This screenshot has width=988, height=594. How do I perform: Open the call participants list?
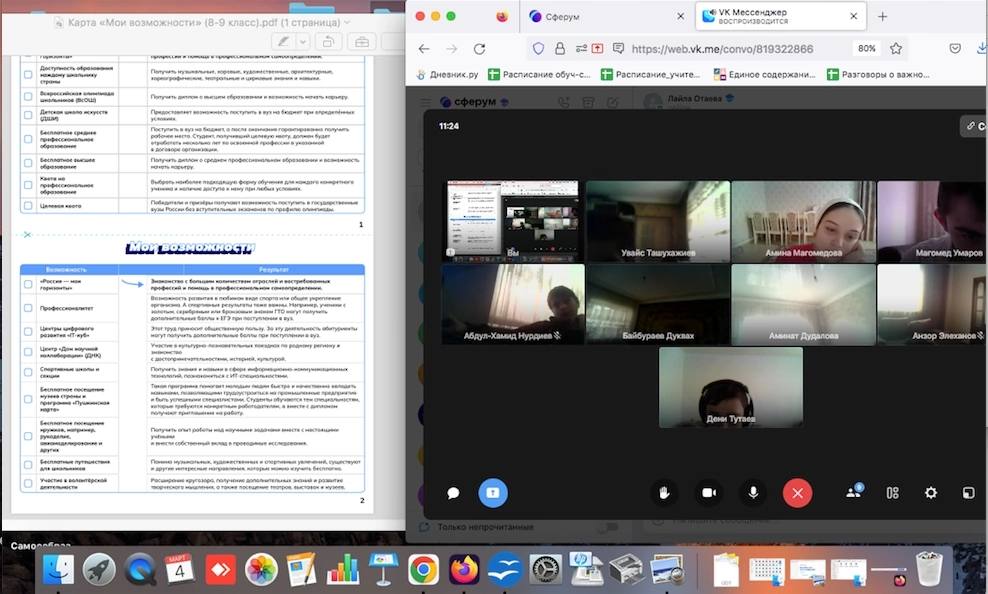853,493
